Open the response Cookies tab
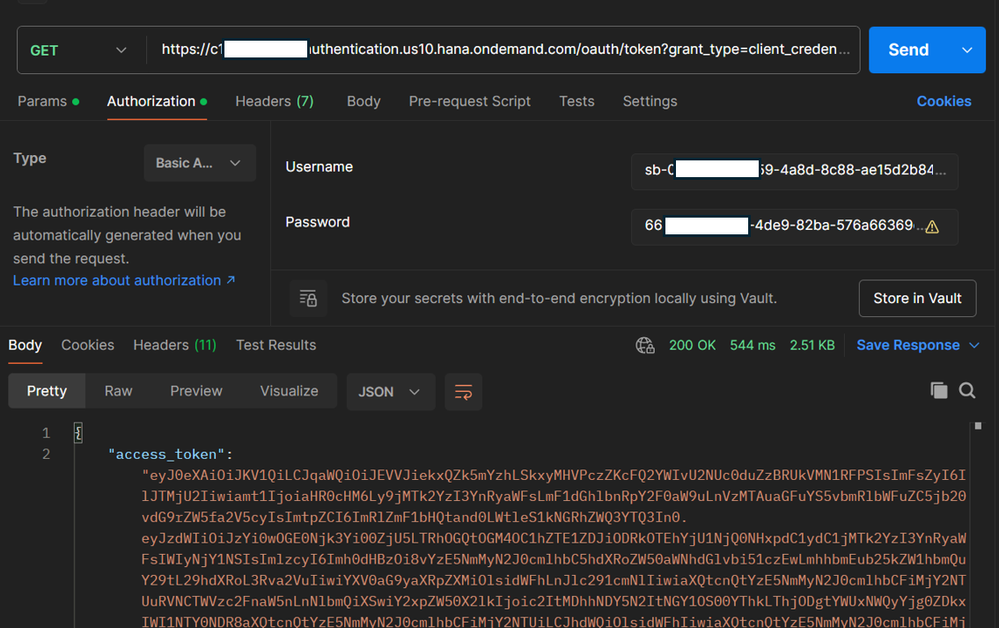This screenshot has width=999, height=628. coord(87,345)
